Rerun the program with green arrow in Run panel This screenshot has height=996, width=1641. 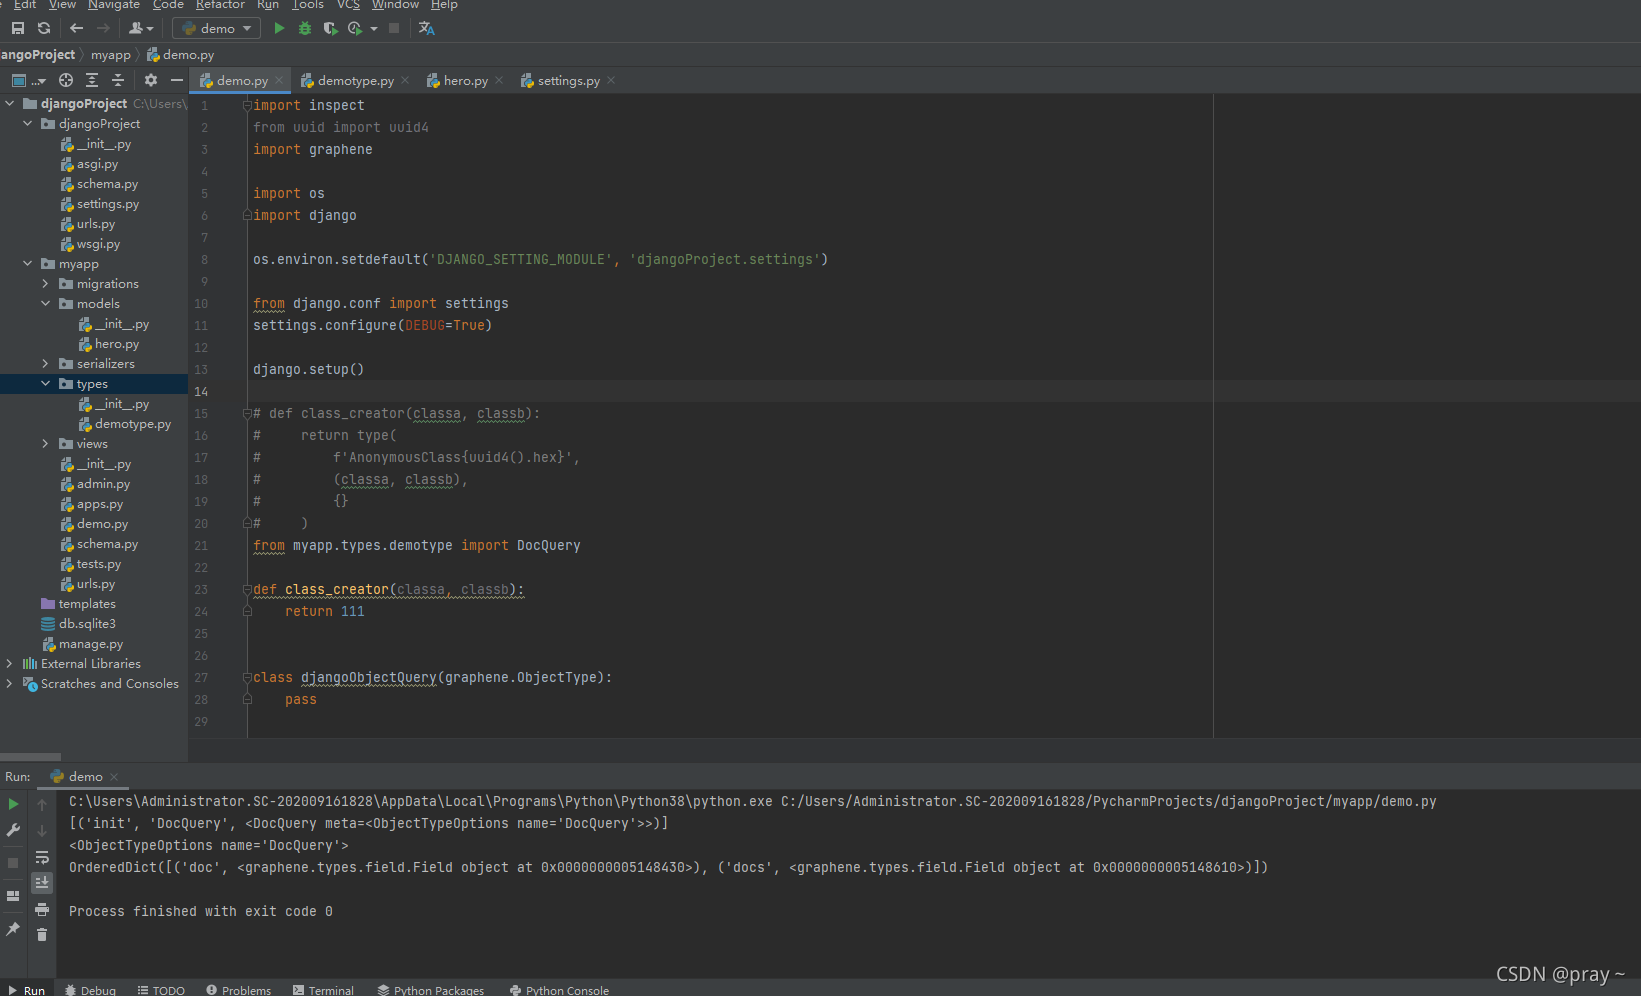coord(13,803)
